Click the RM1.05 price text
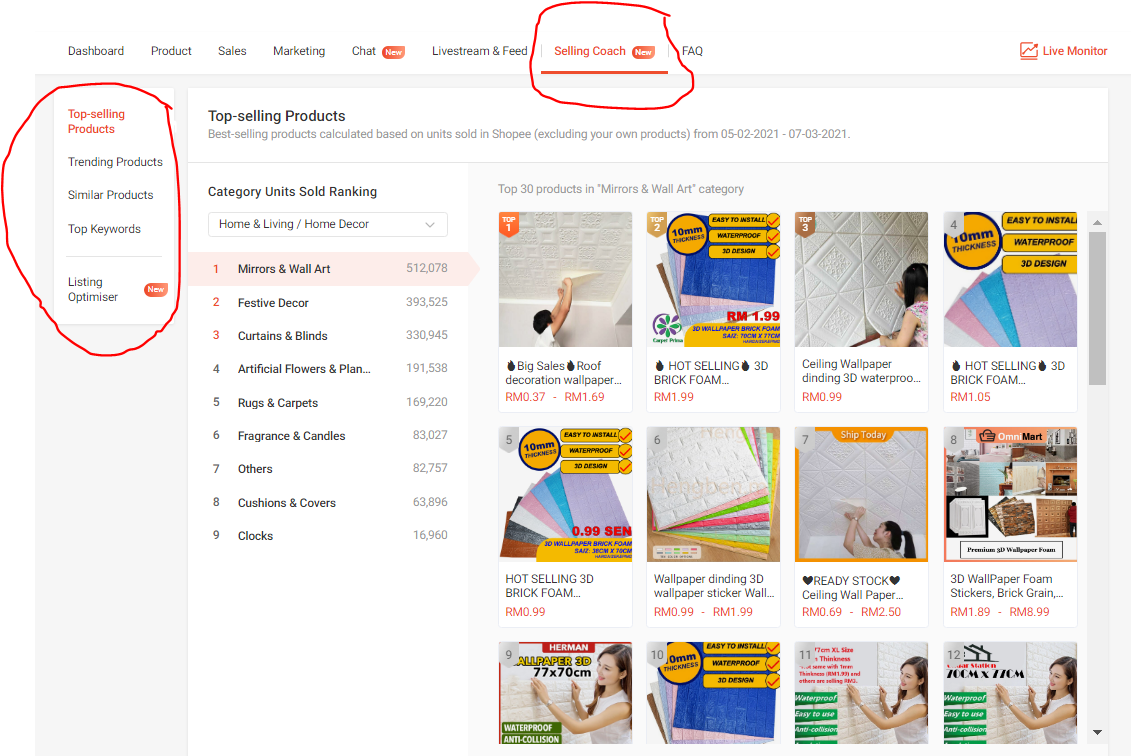The width and height of the screenshot is (1131, 756). [970, 397]
